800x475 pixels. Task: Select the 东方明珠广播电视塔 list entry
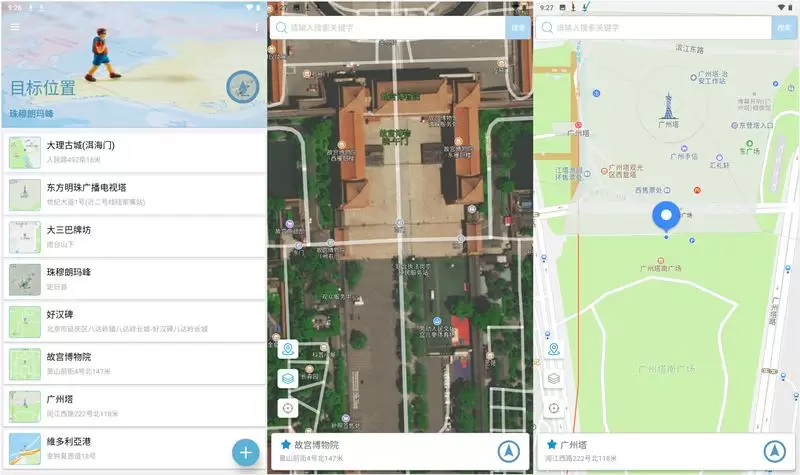[134, 194]
